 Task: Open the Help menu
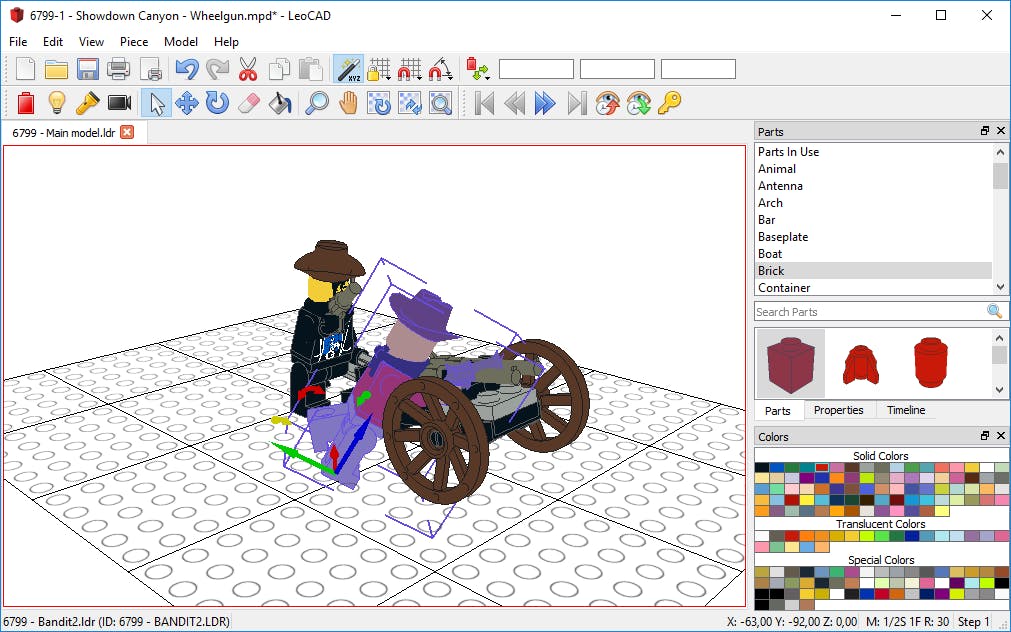pyautogui.click(x=226, y=42)
